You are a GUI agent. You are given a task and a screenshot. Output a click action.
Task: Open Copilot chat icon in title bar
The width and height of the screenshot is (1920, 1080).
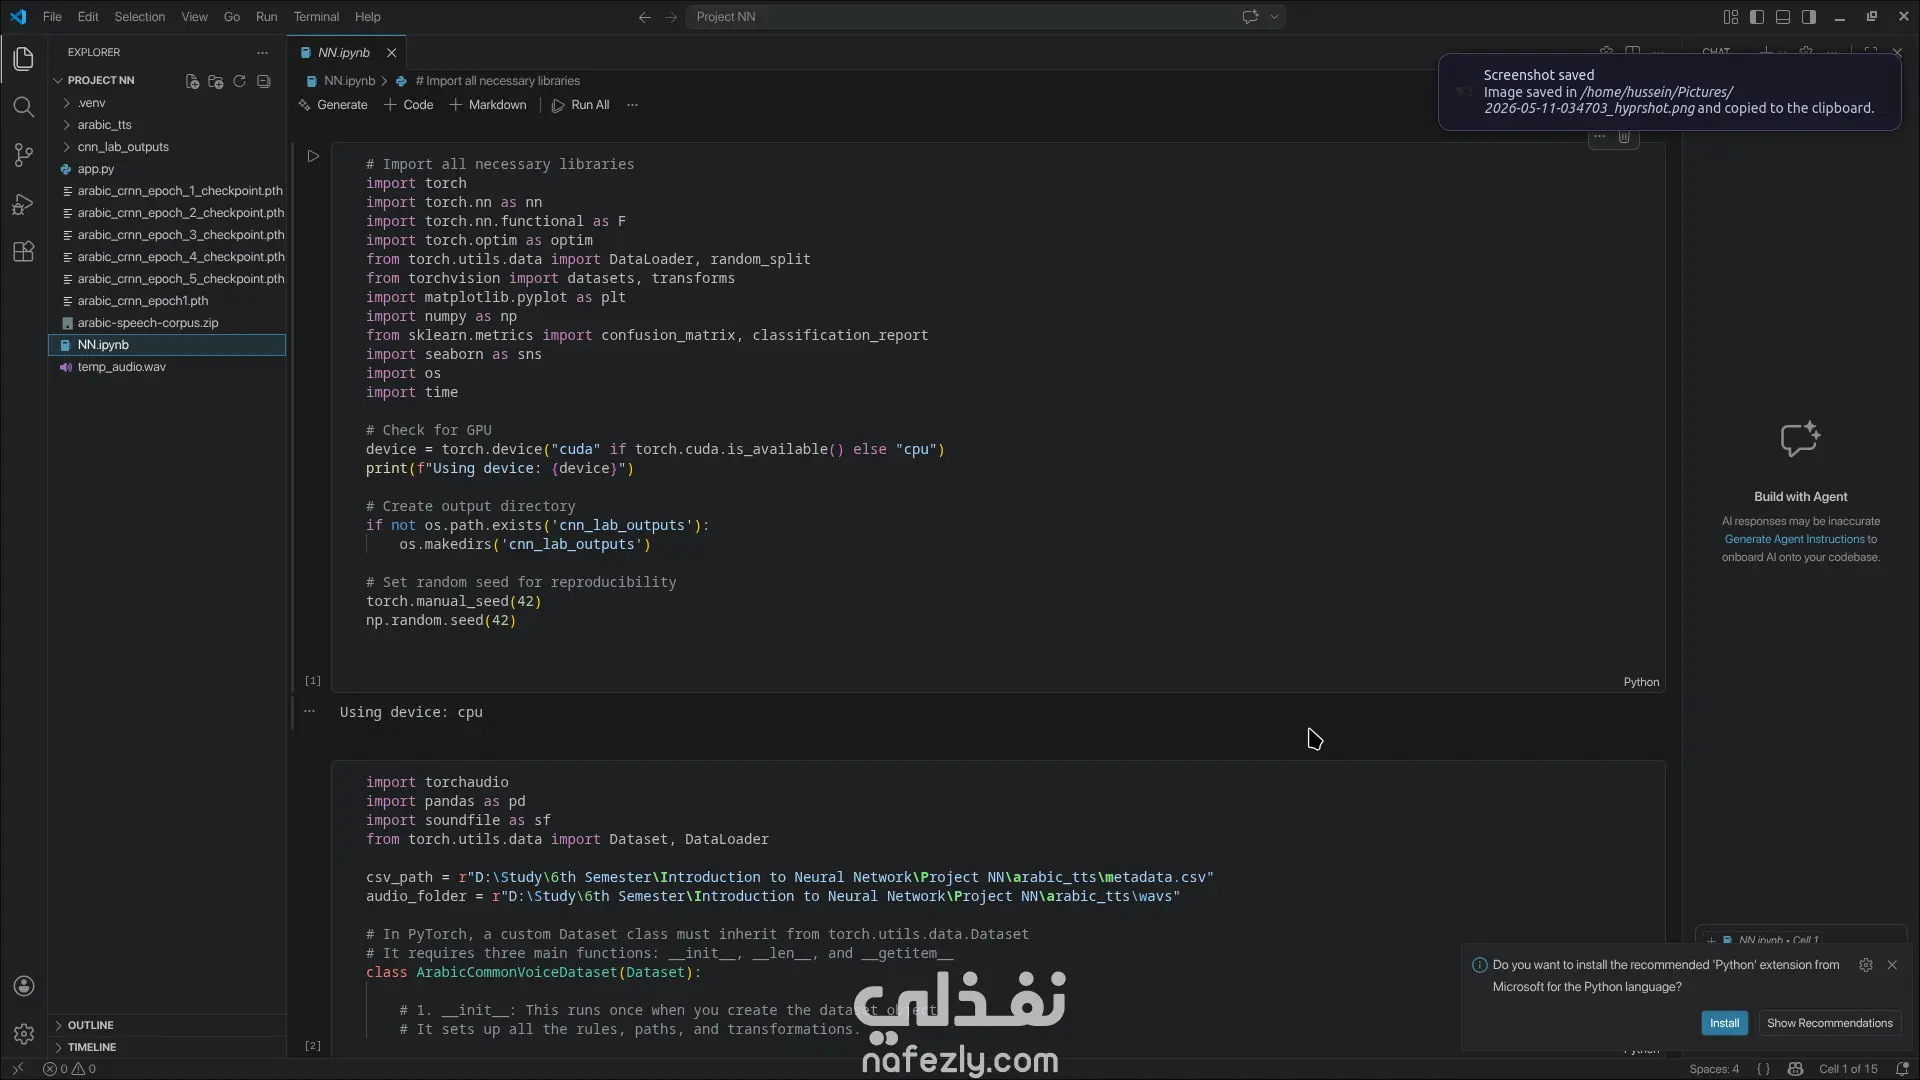[x=1250, y=17]
